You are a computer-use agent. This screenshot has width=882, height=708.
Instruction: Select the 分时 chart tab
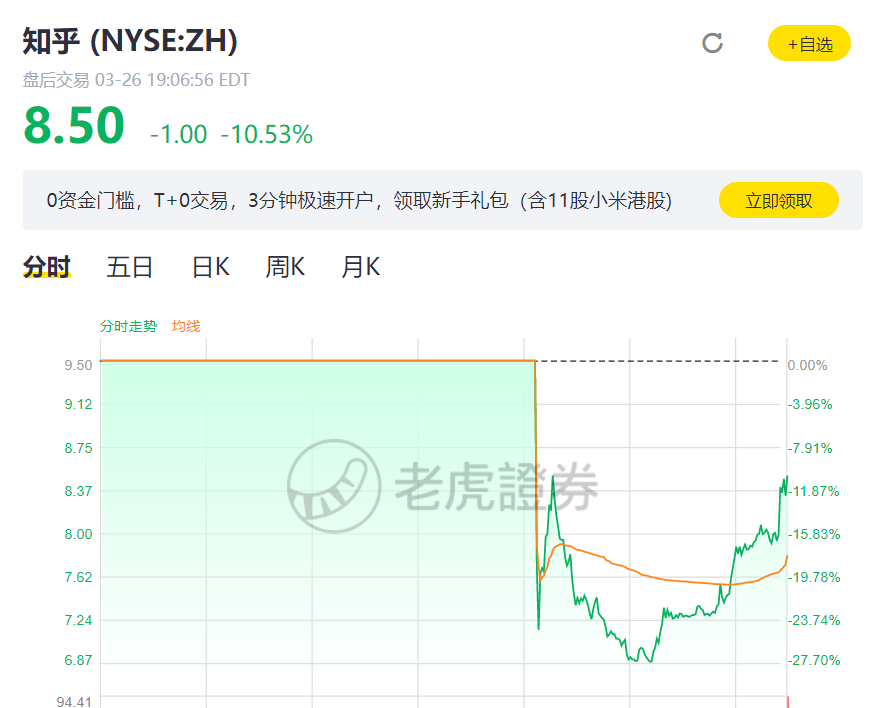(x=47, y=267)
